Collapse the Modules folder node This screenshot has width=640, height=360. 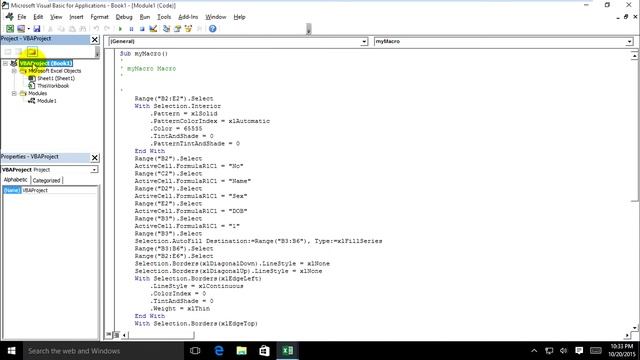[14, 93]
